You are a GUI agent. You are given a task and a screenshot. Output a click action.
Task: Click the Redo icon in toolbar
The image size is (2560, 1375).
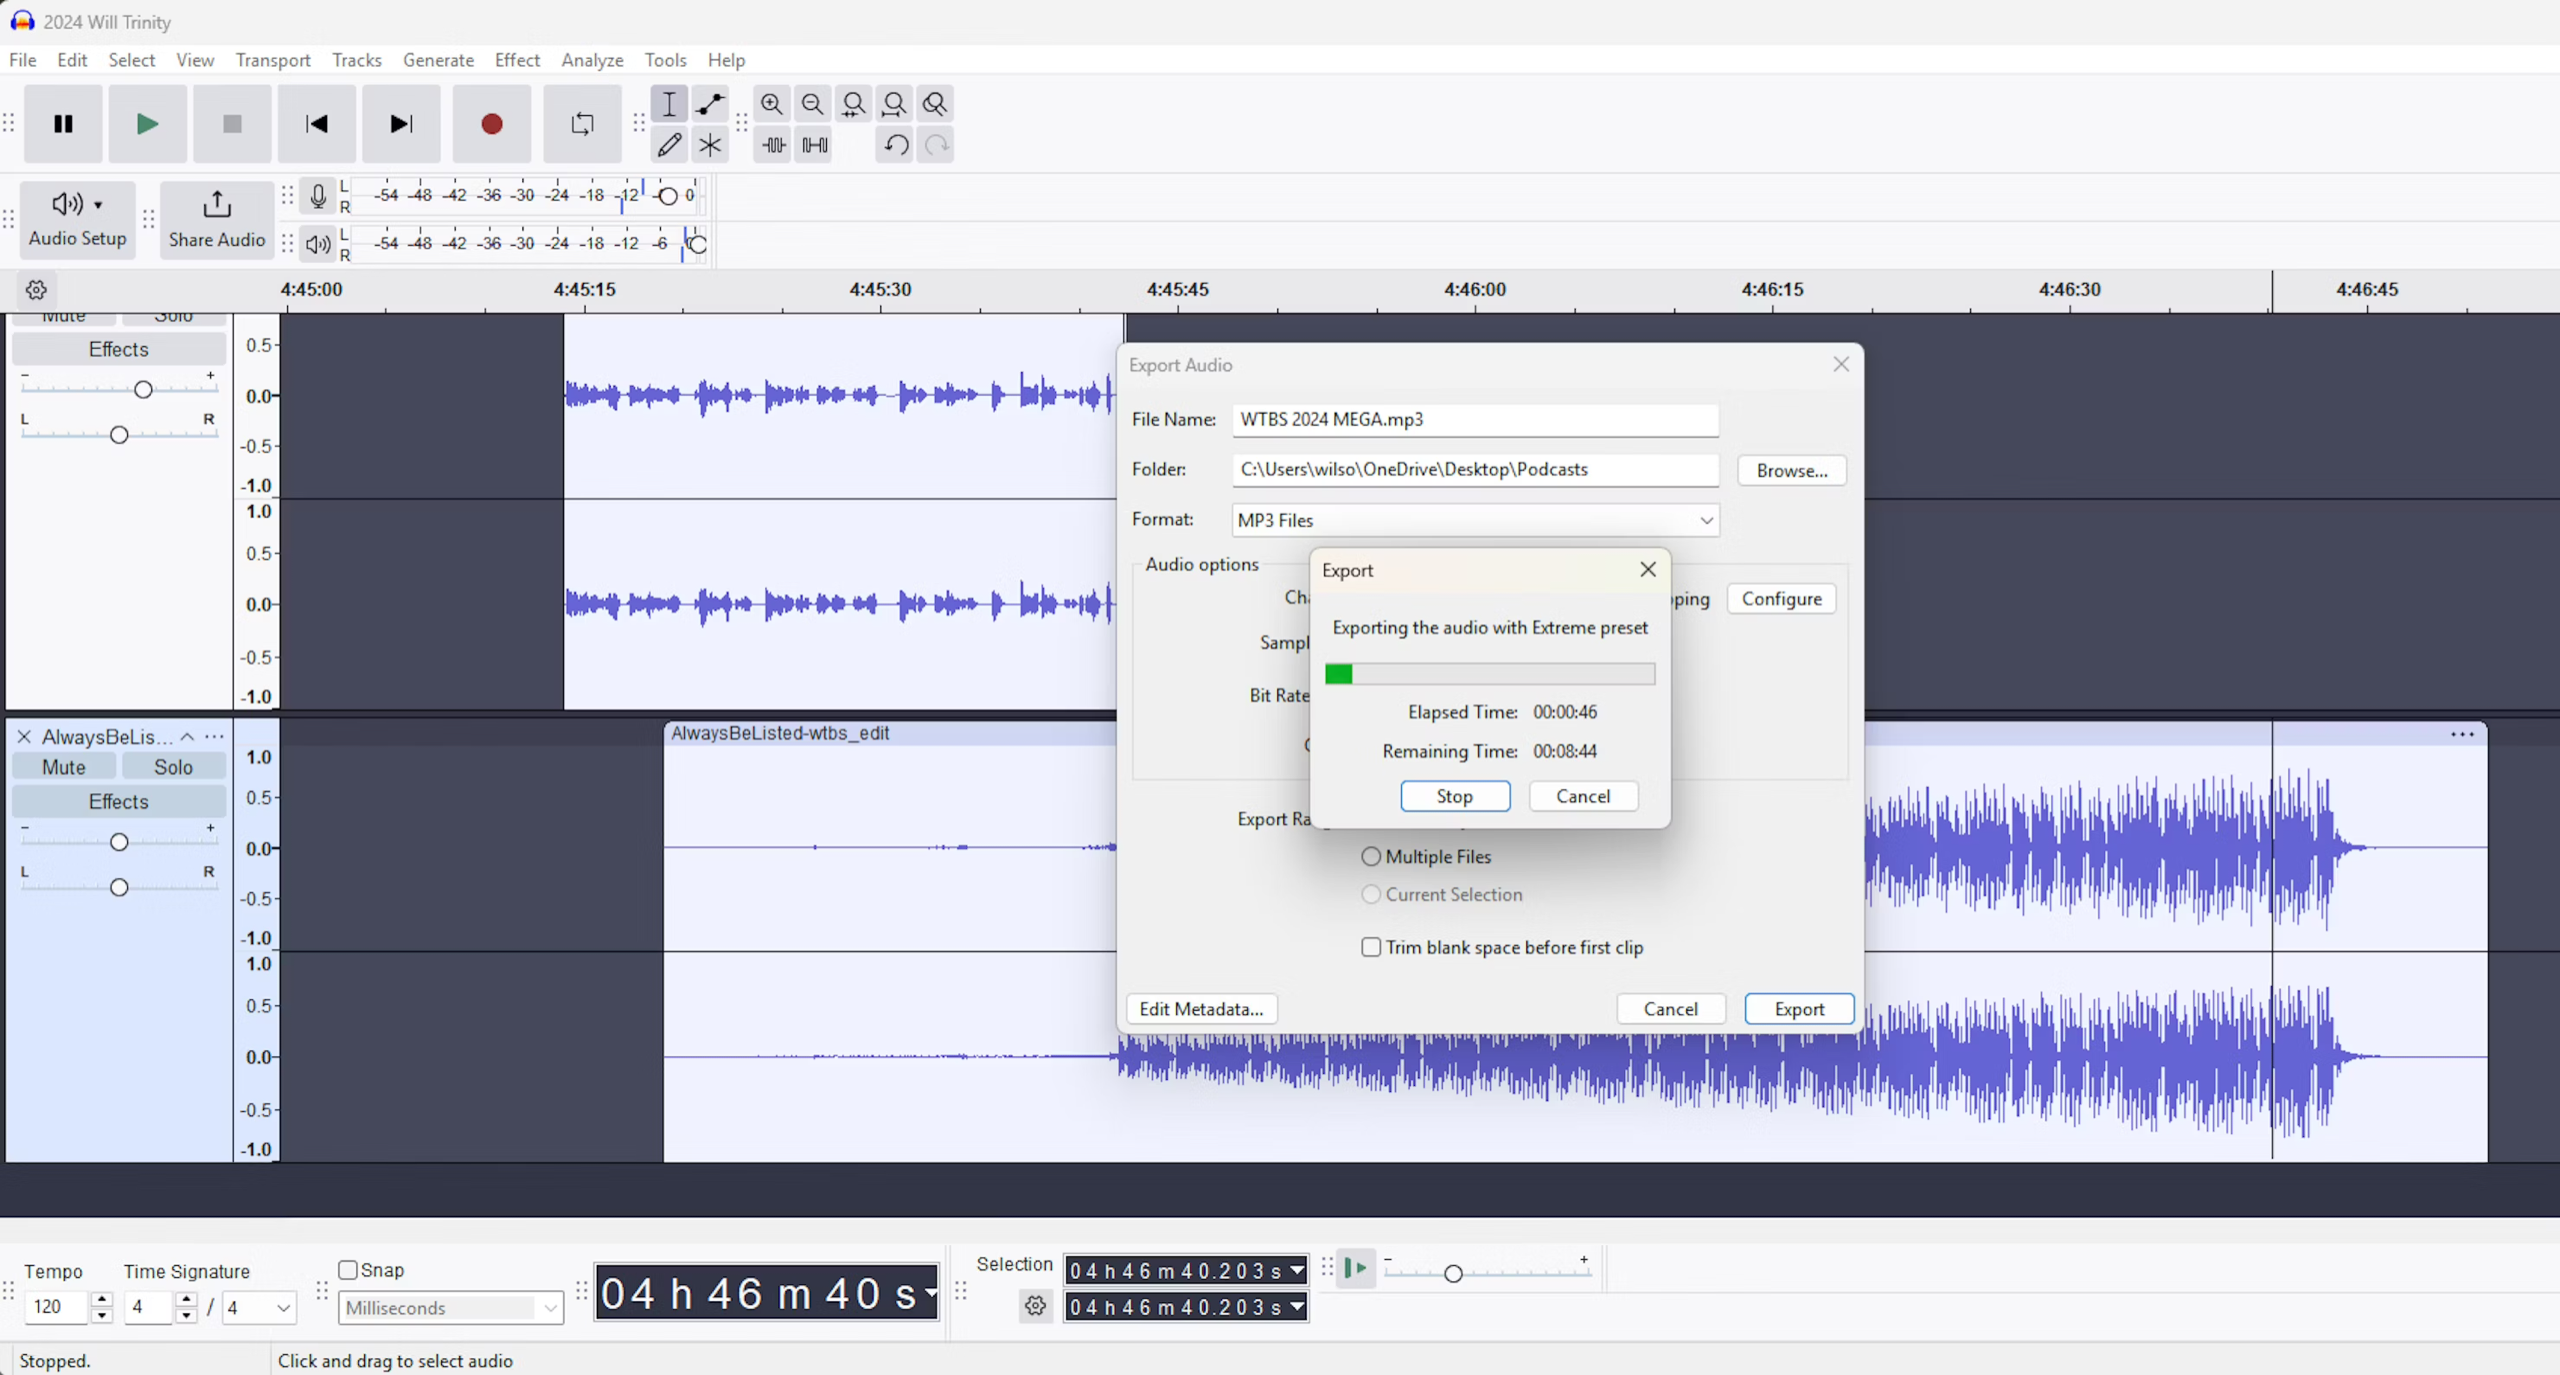coord(936,144)
